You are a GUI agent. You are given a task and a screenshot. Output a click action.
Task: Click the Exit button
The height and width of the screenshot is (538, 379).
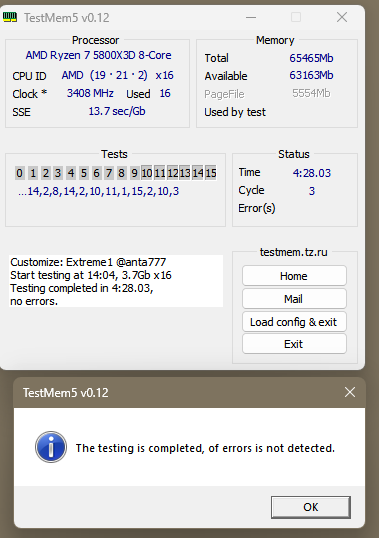(294, 344)
